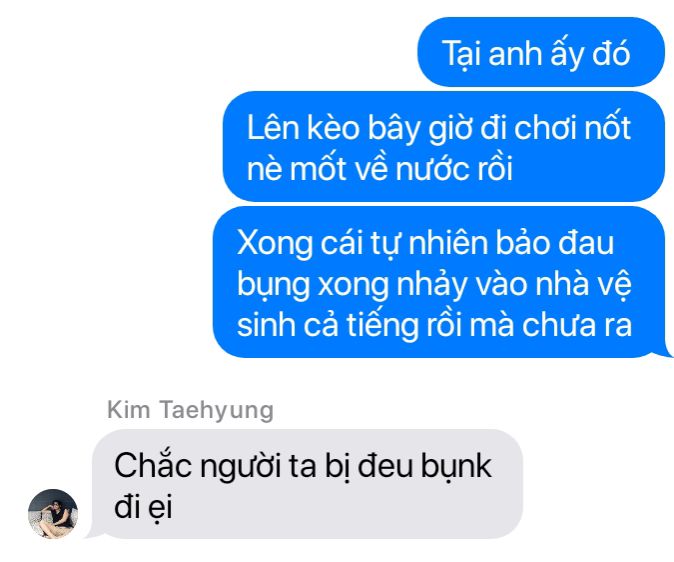The height and width of the screenshot is (562, 674).
Task: Select the "Tại anh ấy đó" message bubble
Action: pyautogui.click(x=541, y=52)
